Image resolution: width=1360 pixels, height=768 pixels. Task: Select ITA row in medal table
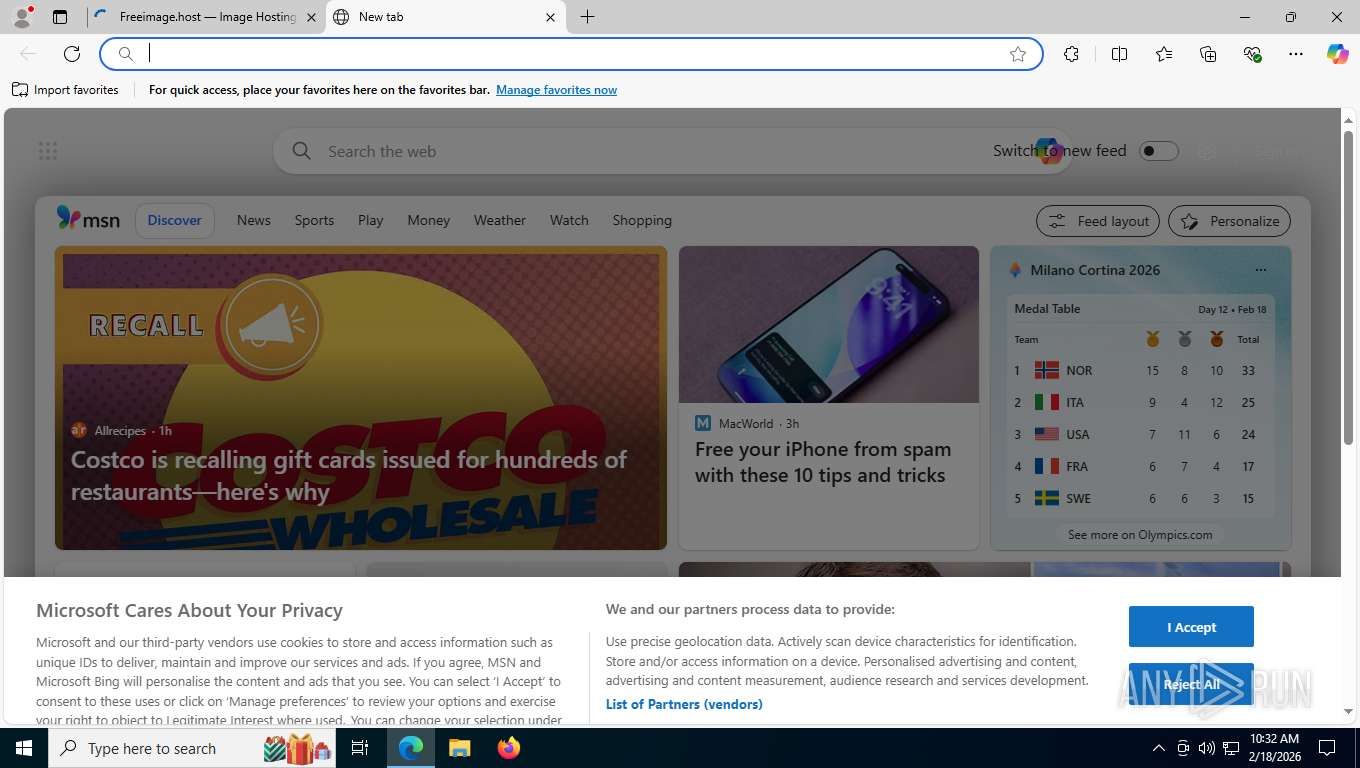(x=1138, y=402)
